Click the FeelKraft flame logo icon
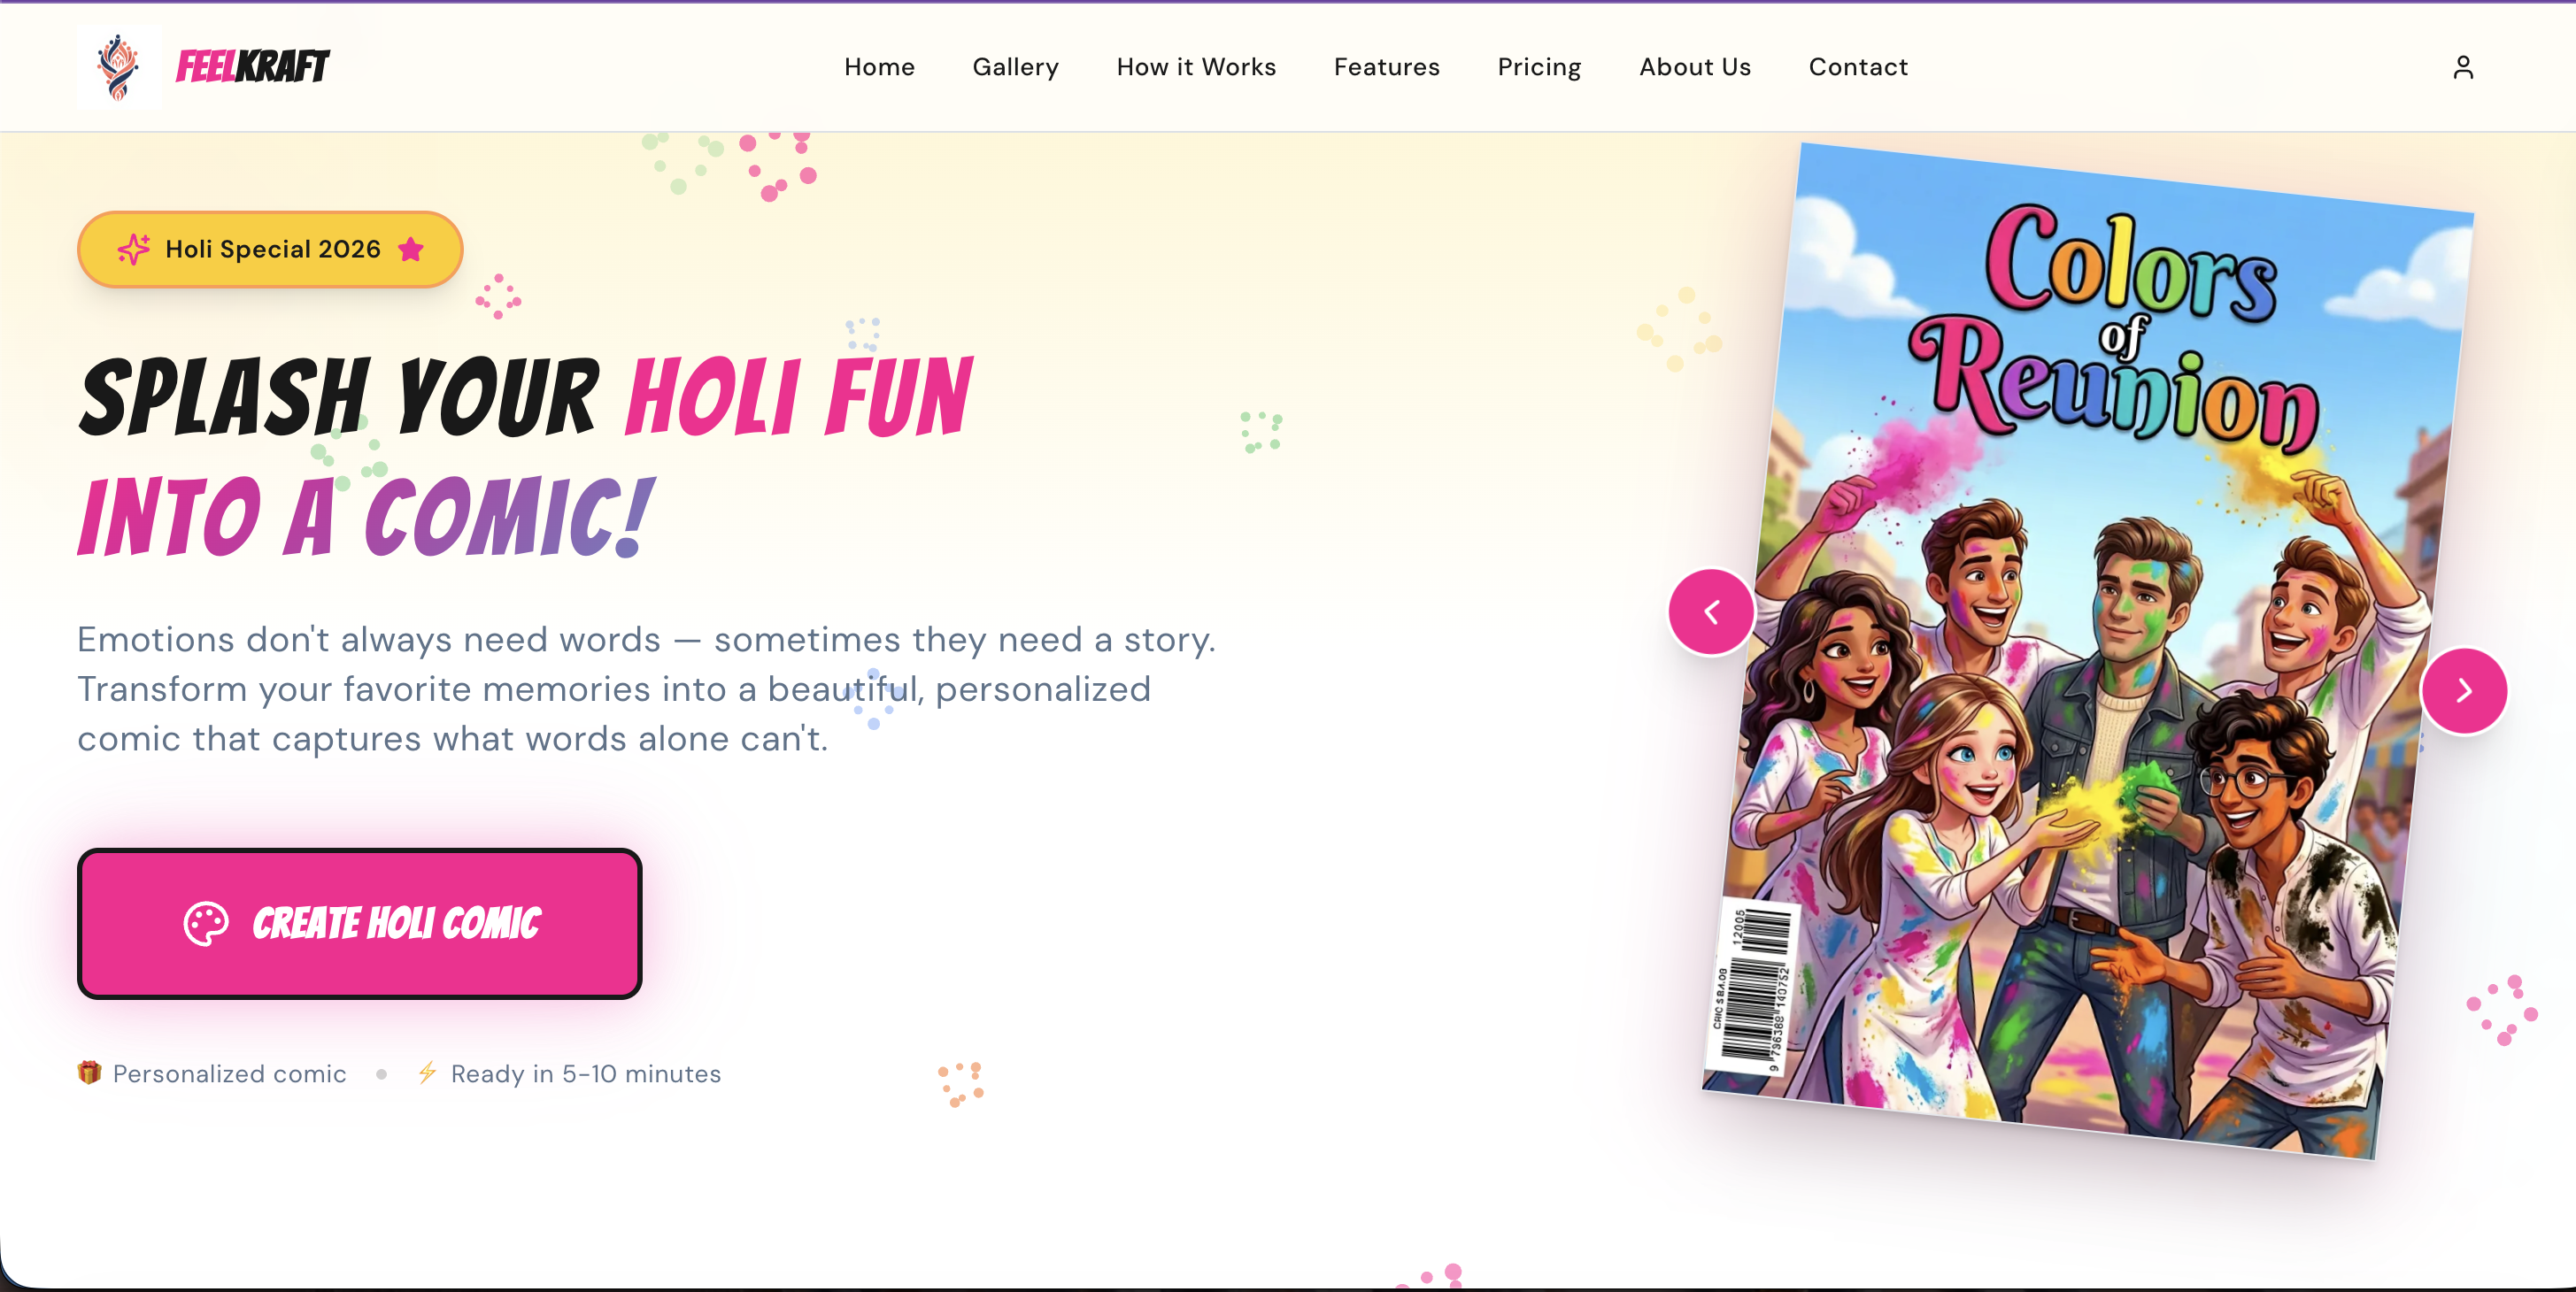This screenshot has height=1292, width=2576. pos(118,67)
